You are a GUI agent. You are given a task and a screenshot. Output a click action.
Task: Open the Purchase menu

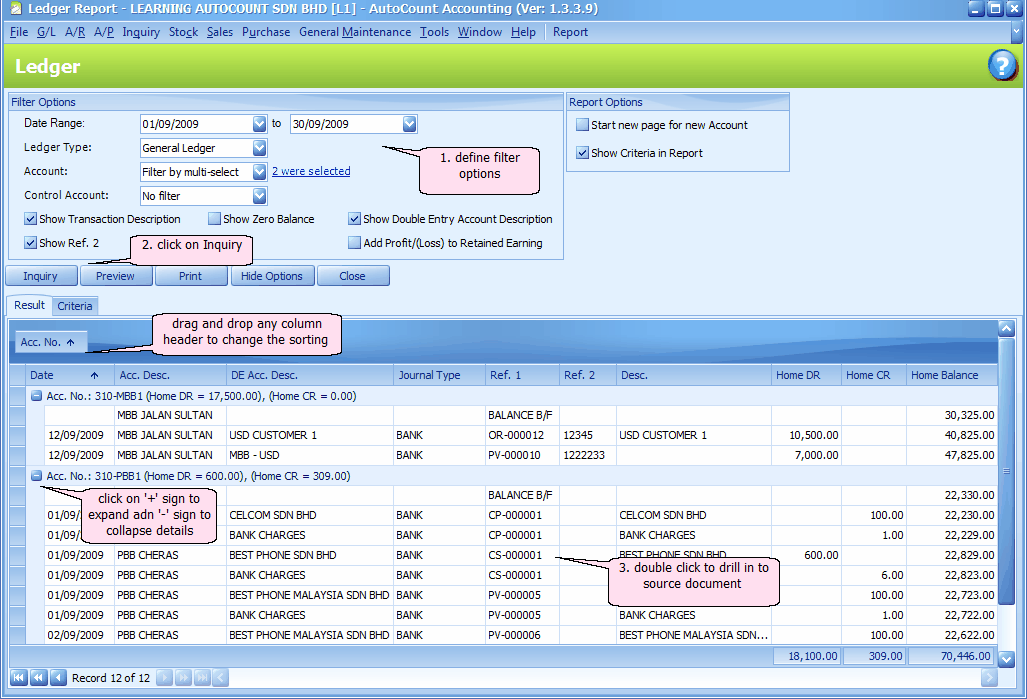266,32
